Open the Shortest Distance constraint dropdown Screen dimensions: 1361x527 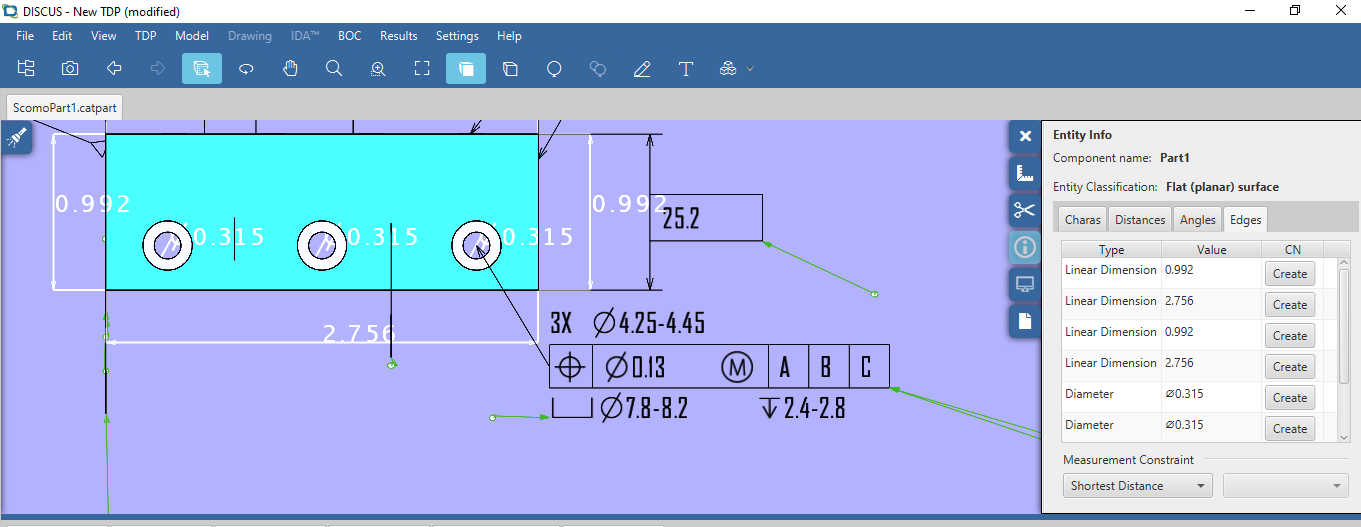tap(1137, 486)
